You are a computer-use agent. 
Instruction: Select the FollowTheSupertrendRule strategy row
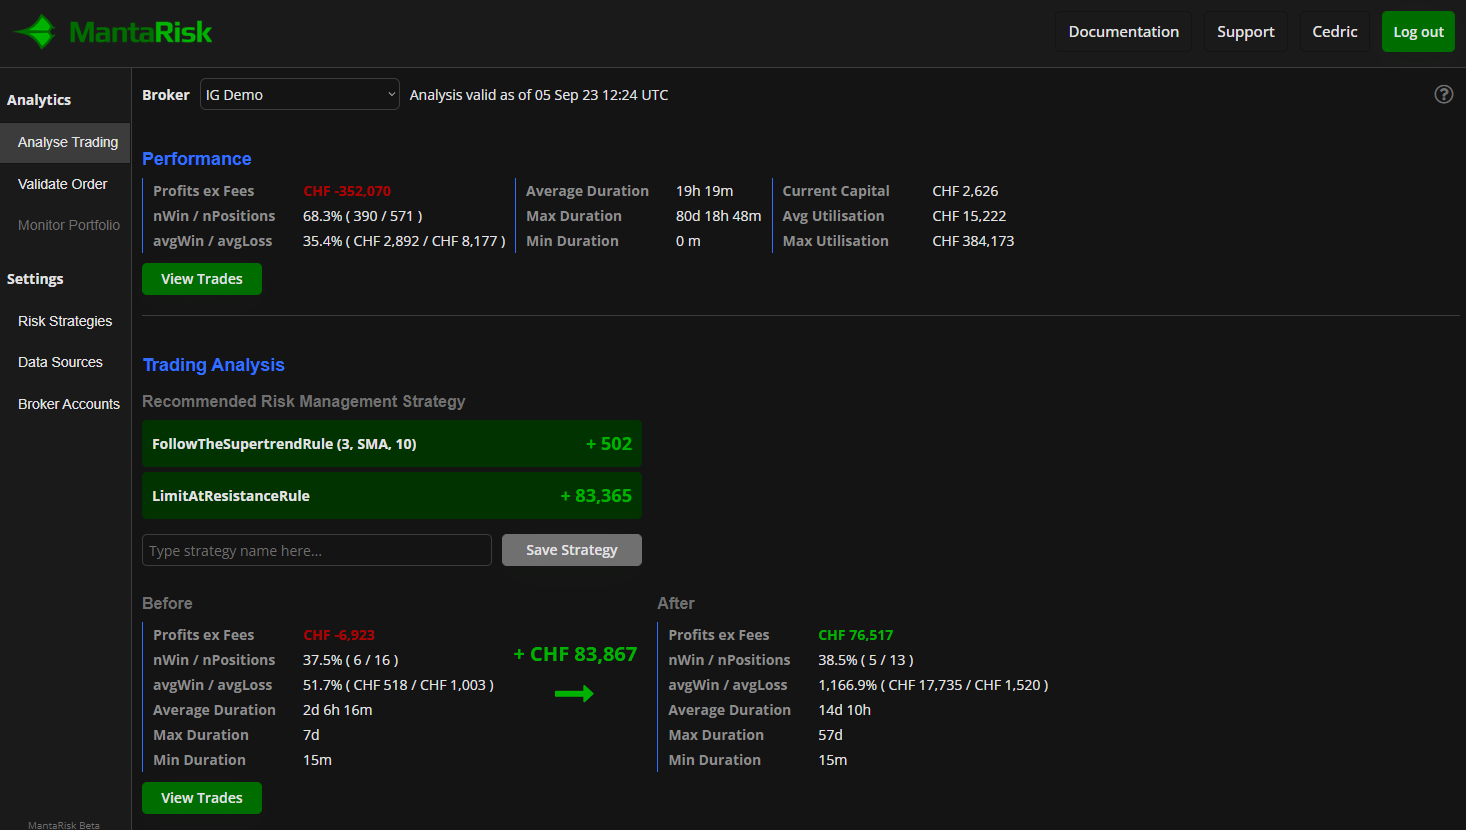point(391,443)
